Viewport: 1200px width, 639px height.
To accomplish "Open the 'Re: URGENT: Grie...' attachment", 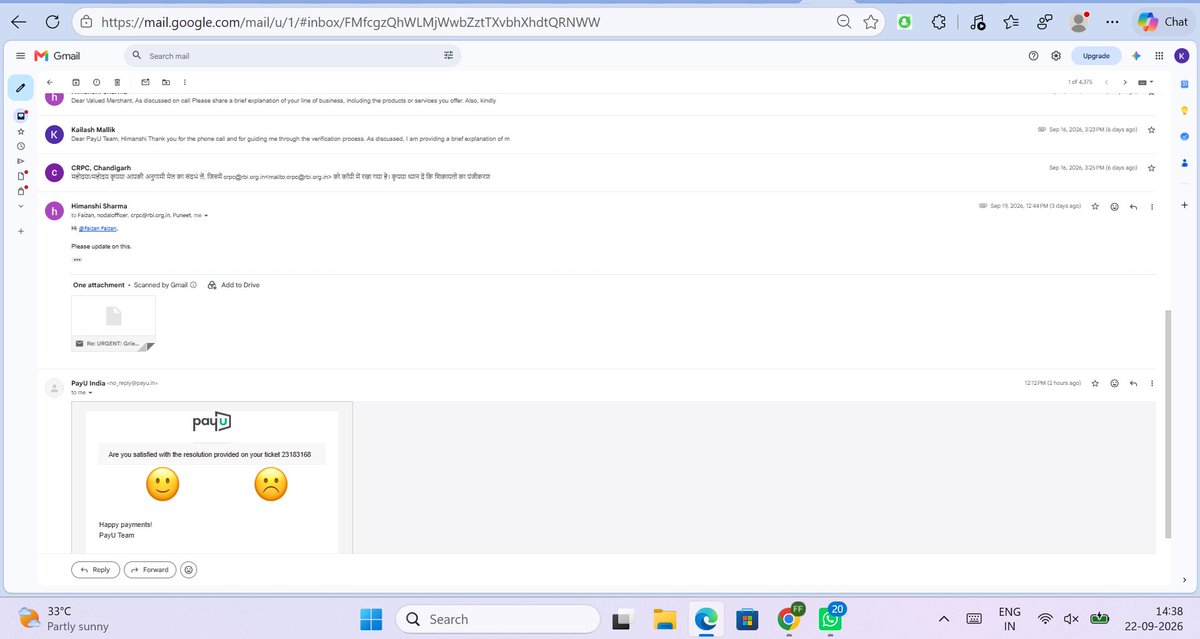I will coord(113,323).
